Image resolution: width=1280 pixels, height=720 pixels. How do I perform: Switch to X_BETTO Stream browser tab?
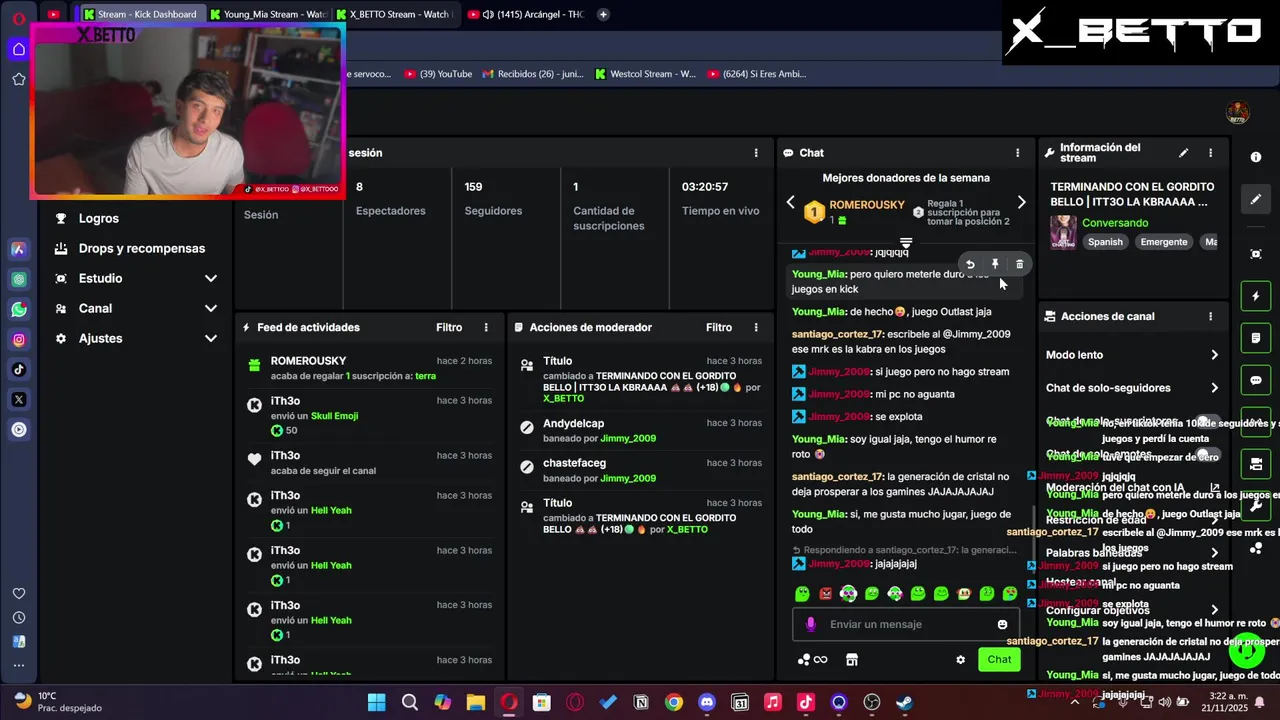393,14
